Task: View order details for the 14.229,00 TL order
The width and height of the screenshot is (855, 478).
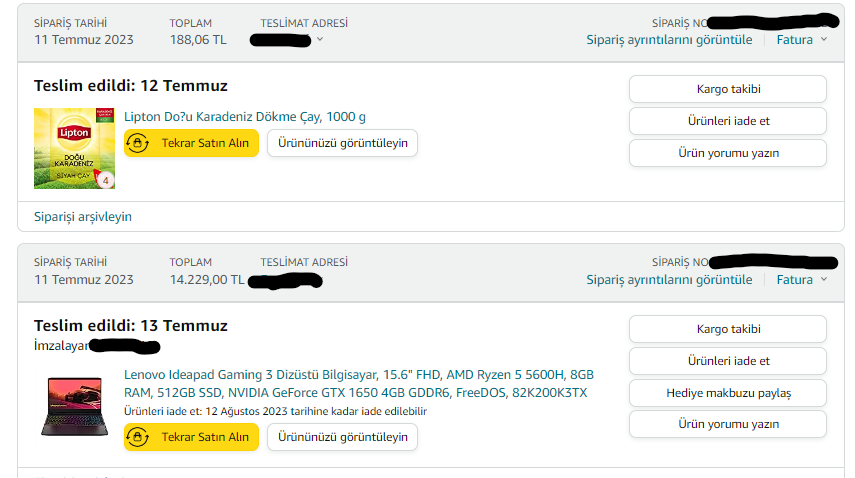Action: tap(668, 280)
